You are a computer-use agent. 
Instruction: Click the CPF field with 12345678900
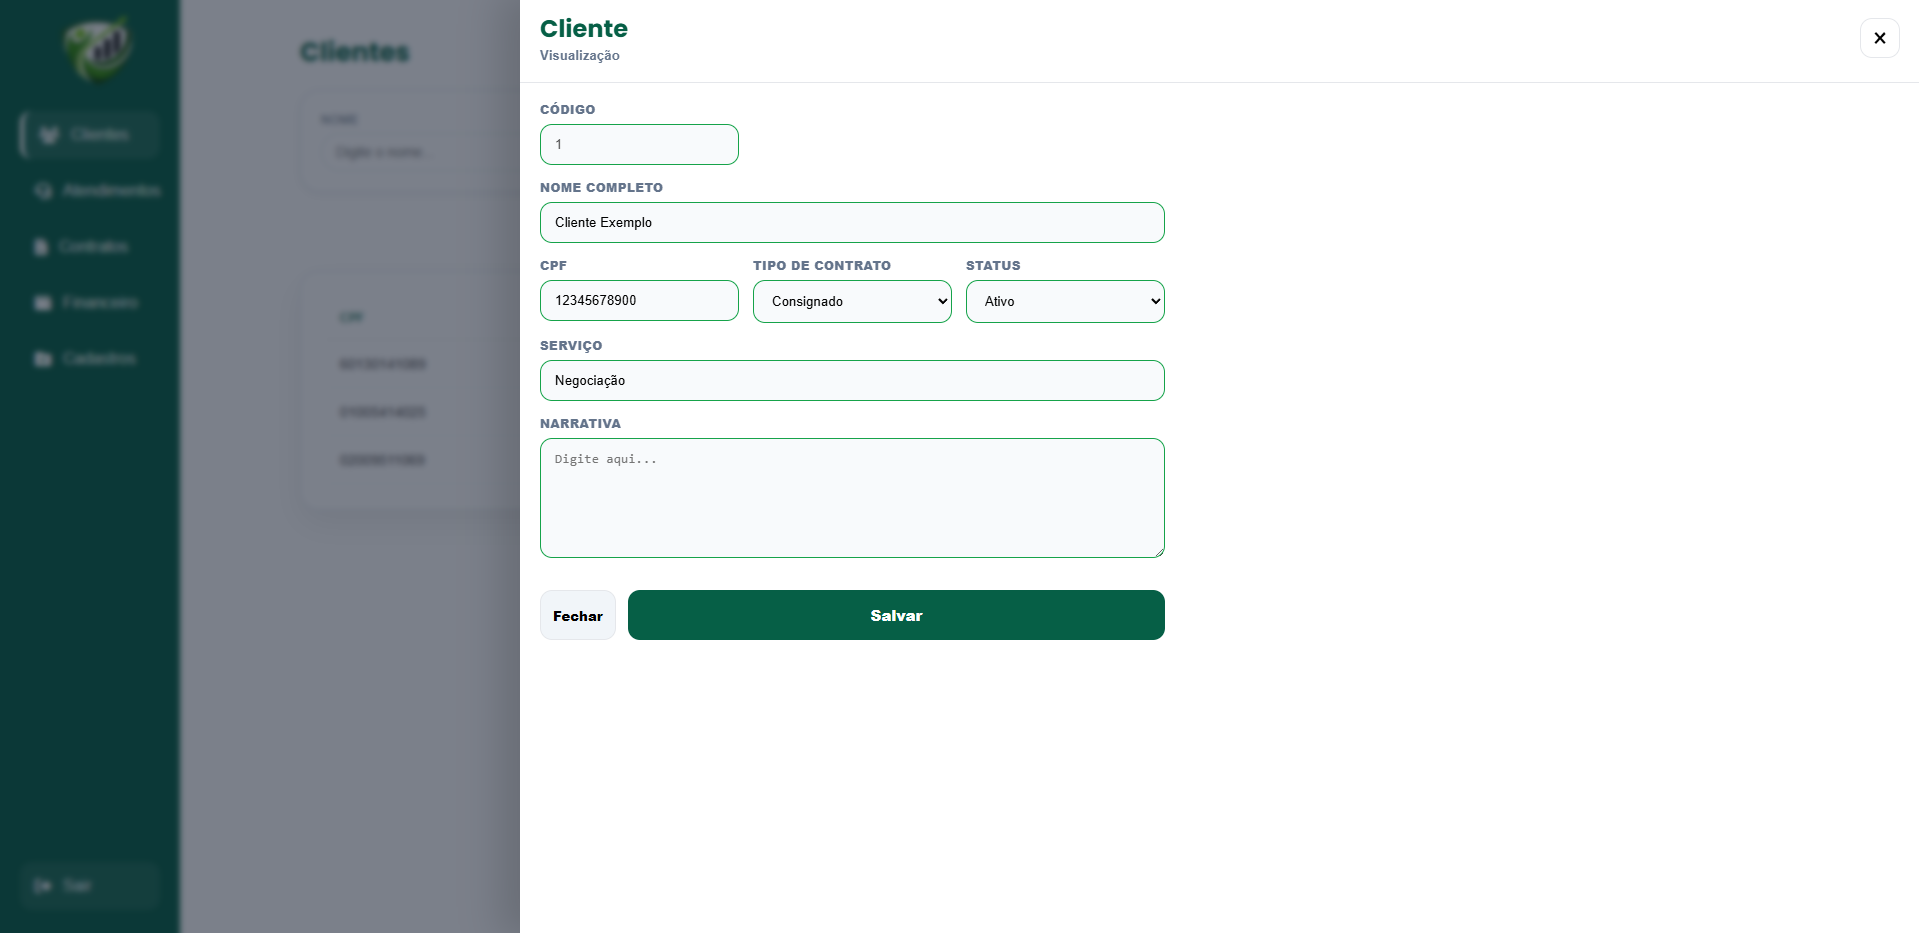coord(639,300)
